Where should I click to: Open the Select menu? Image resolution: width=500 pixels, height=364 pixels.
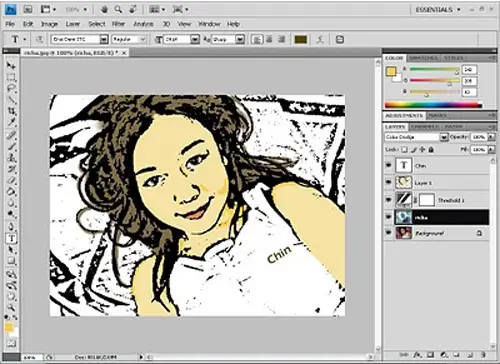pos(97,24)
